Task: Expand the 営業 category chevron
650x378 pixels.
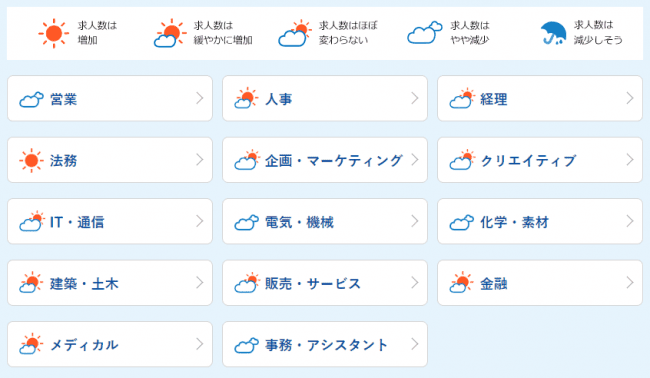Action: 200,98
